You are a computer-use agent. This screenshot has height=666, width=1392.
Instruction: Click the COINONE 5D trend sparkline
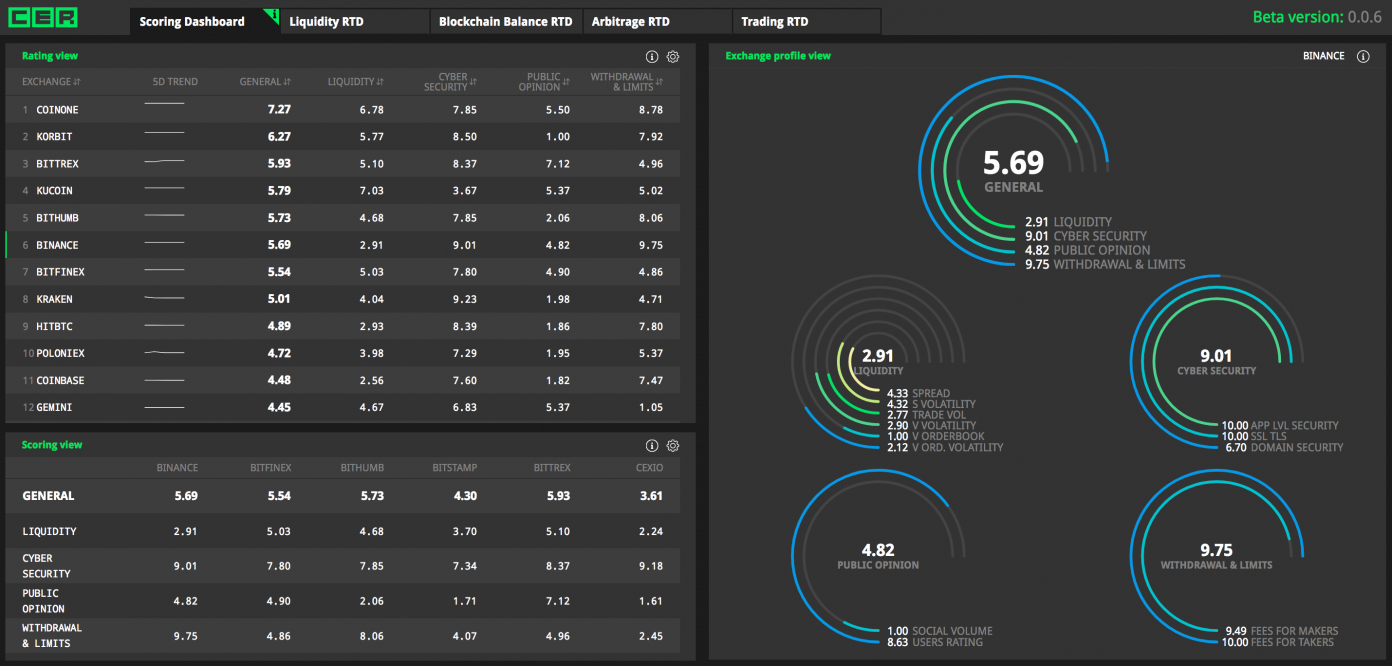(x=165, y=104)
